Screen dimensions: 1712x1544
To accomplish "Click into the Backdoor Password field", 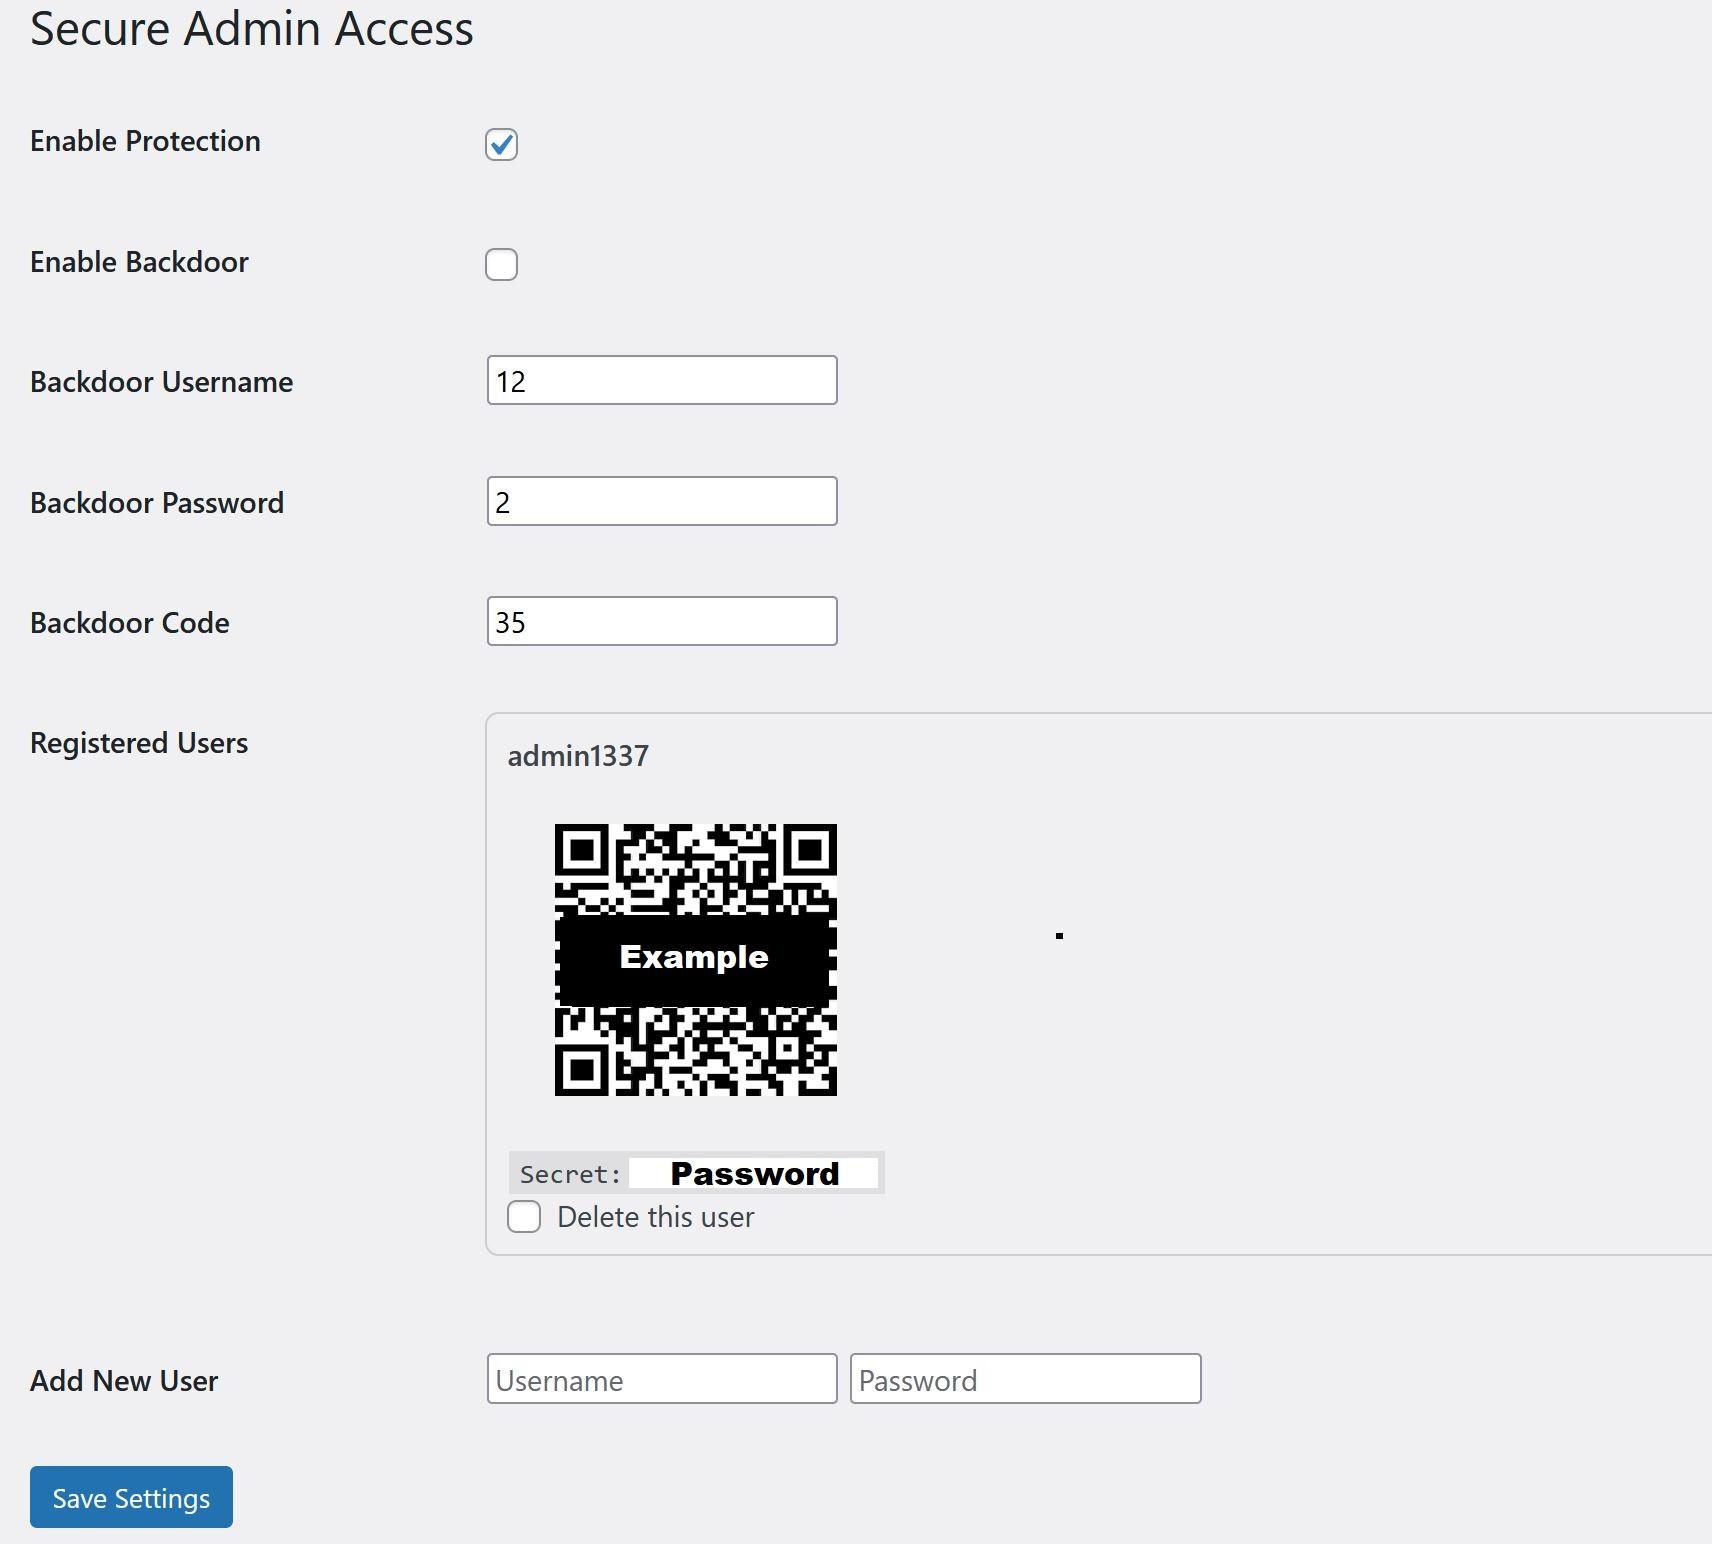I will (661, 501).
